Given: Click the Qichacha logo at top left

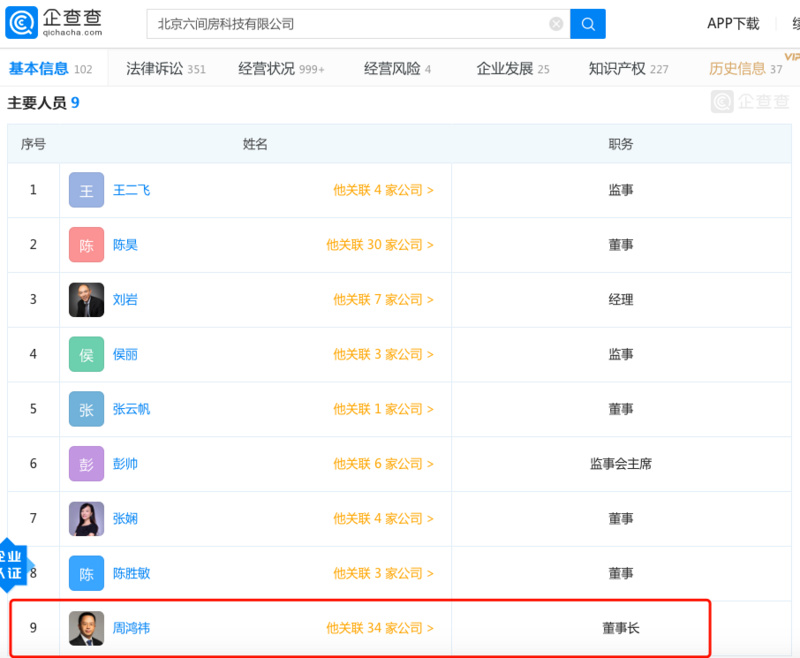Looking at the screenshot, I should (60, 22).
